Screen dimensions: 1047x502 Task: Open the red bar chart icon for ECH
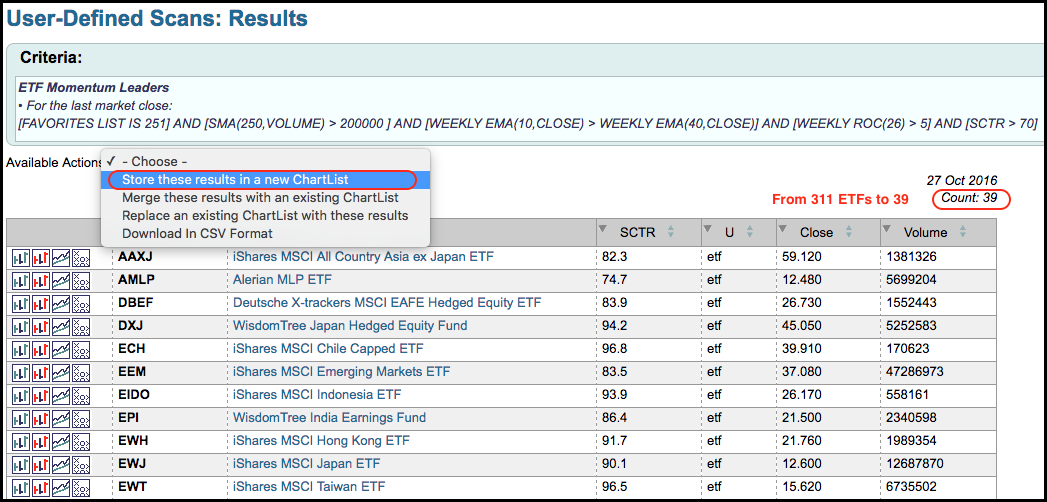point(41,349)
